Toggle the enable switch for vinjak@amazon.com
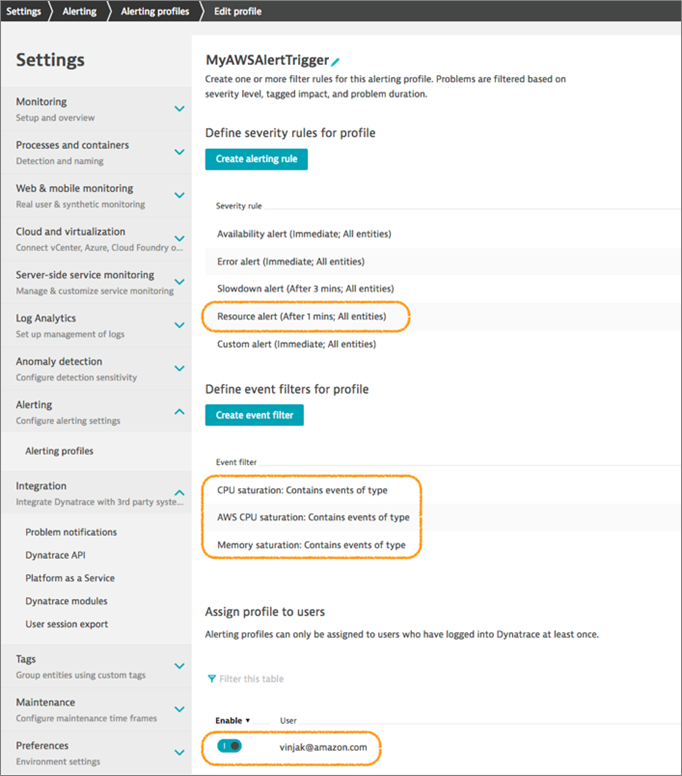The width and height of the screenshot is (682, 776). [229, 746]
